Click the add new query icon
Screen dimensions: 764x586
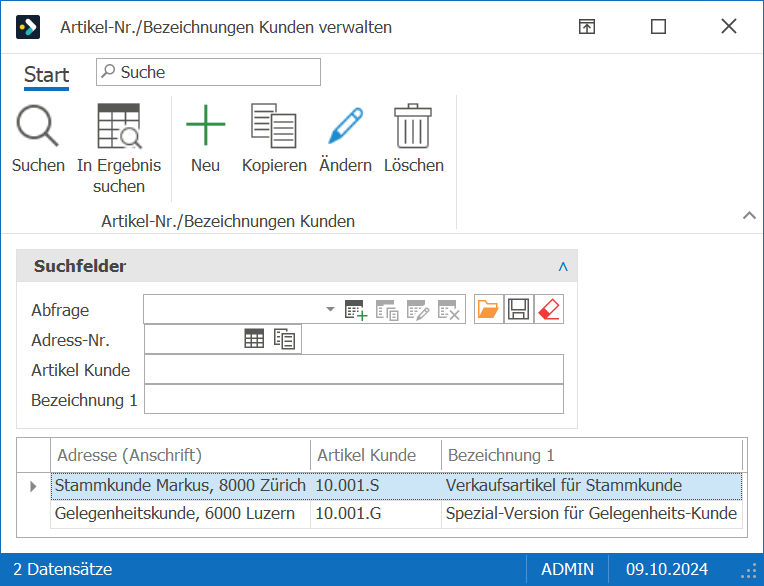pos(356,310)
